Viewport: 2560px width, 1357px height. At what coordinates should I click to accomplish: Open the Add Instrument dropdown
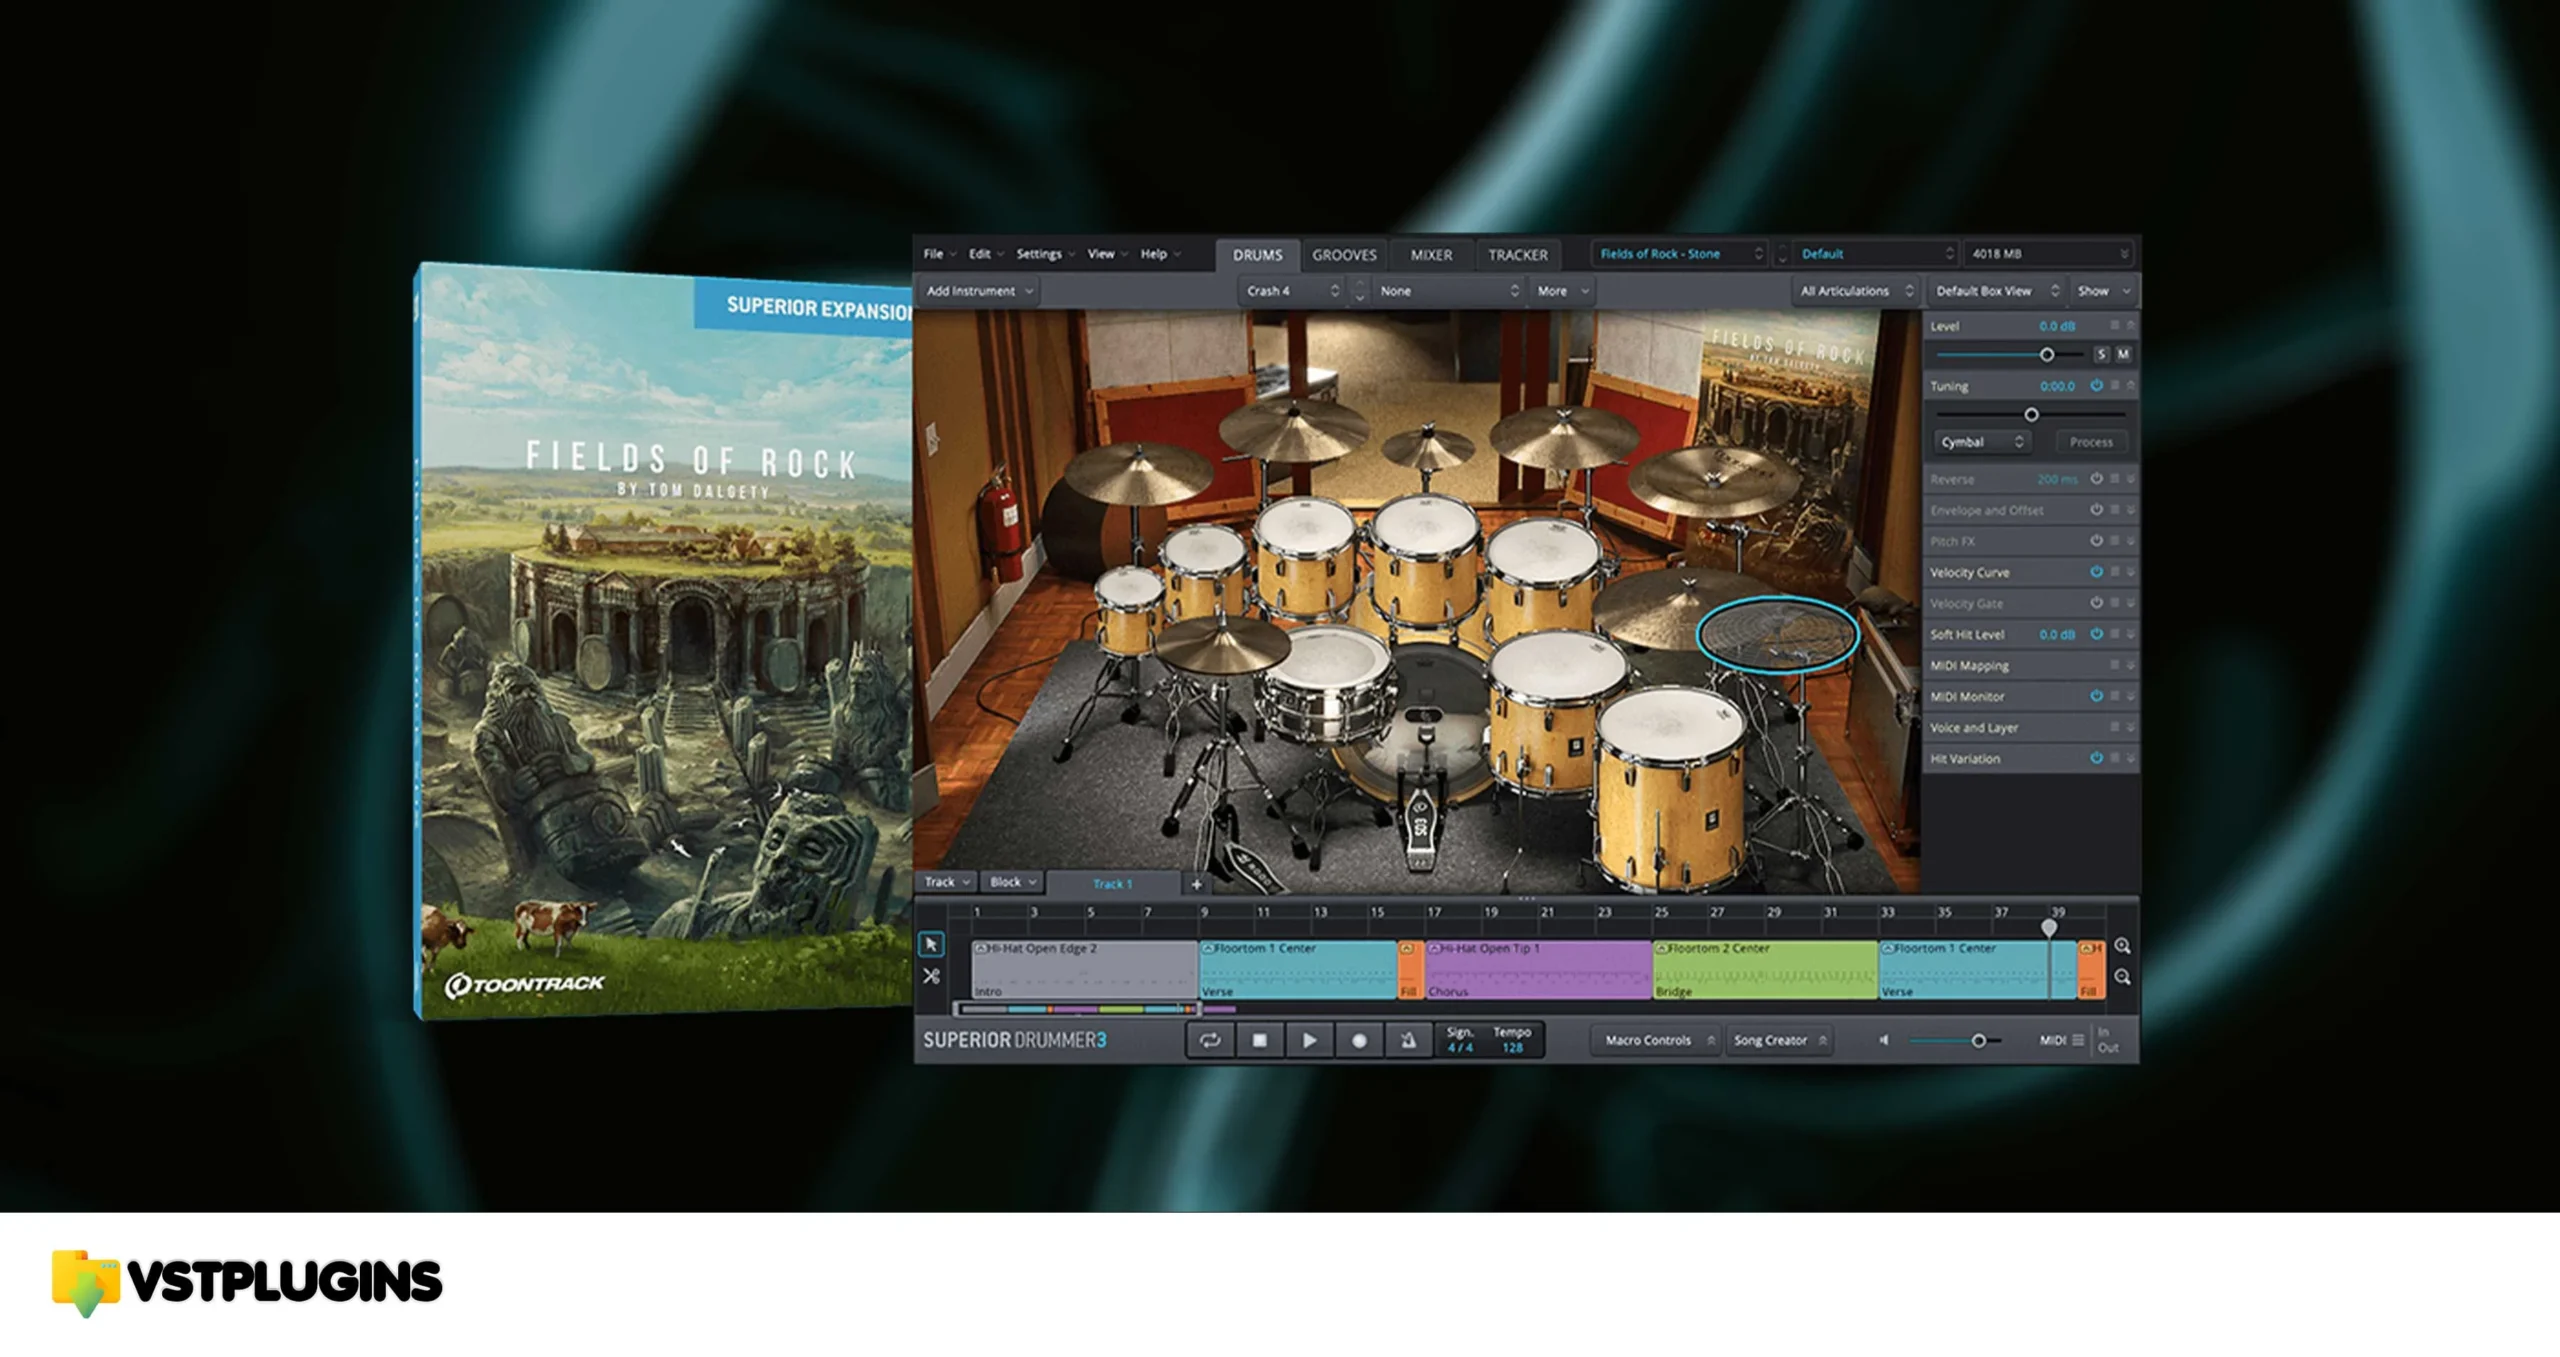pyautogui.click(x=979, y=291)
